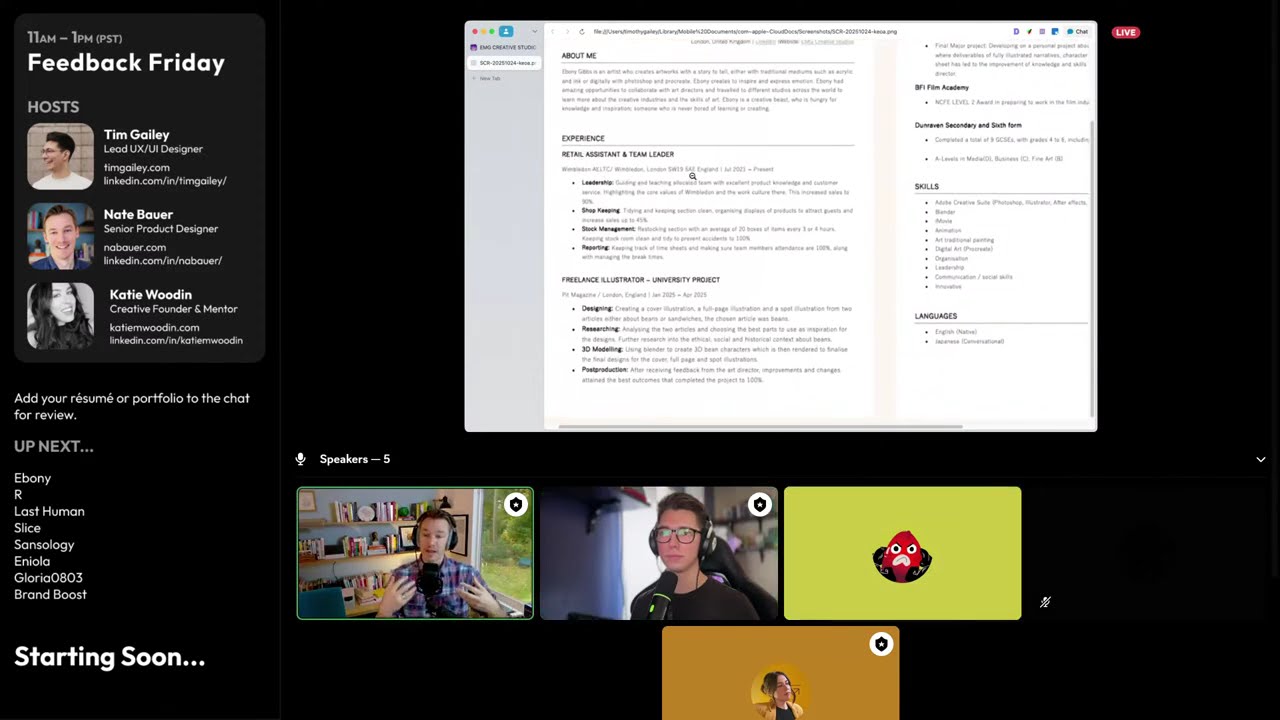
Task: Expand the browser sidebar dropdown chevron
Action: [535, 31]
